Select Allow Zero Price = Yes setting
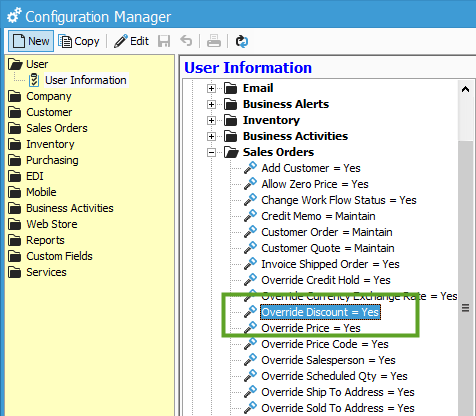 point(315,184)
